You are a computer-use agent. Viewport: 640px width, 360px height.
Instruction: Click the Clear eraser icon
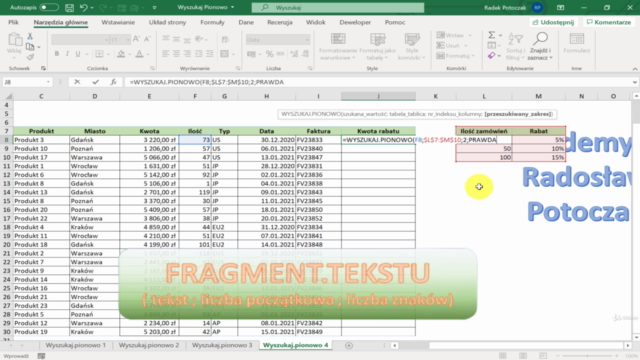(491, 56)
